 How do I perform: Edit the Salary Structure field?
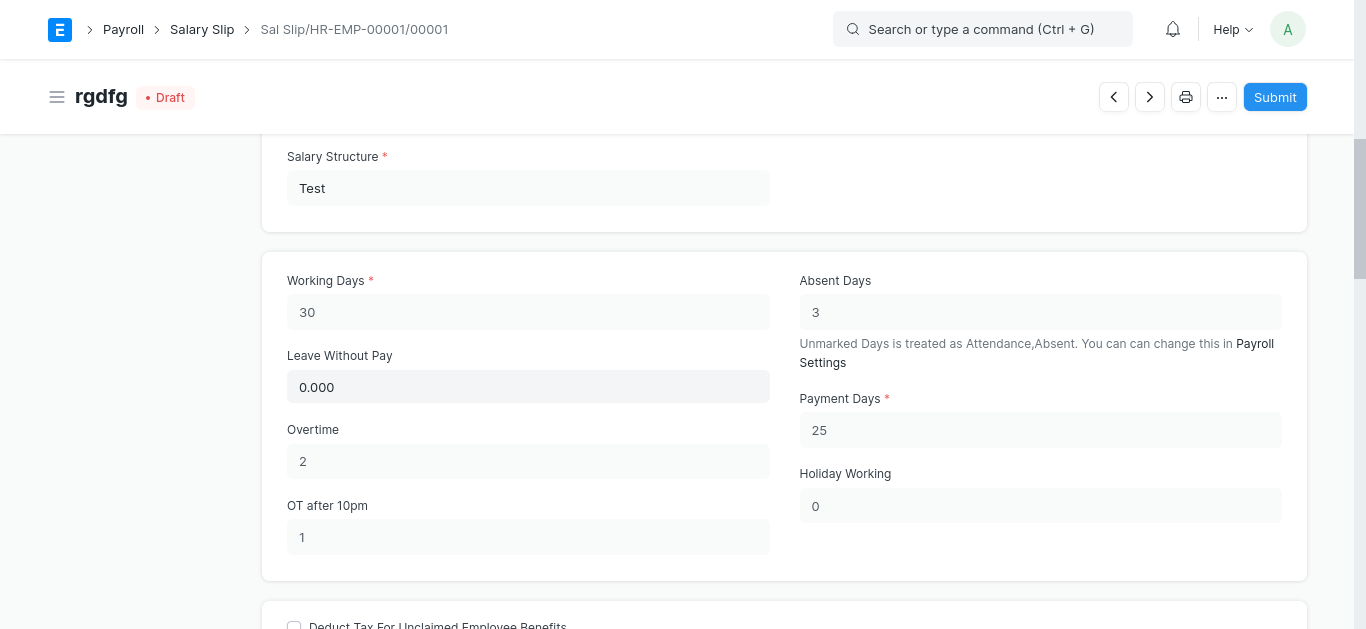[x=528, y=188]
